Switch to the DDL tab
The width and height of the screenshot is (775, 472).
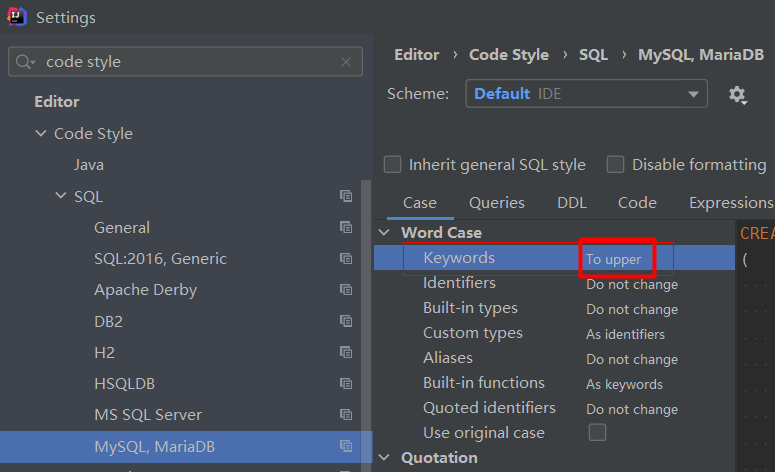[x=572, y=203]
